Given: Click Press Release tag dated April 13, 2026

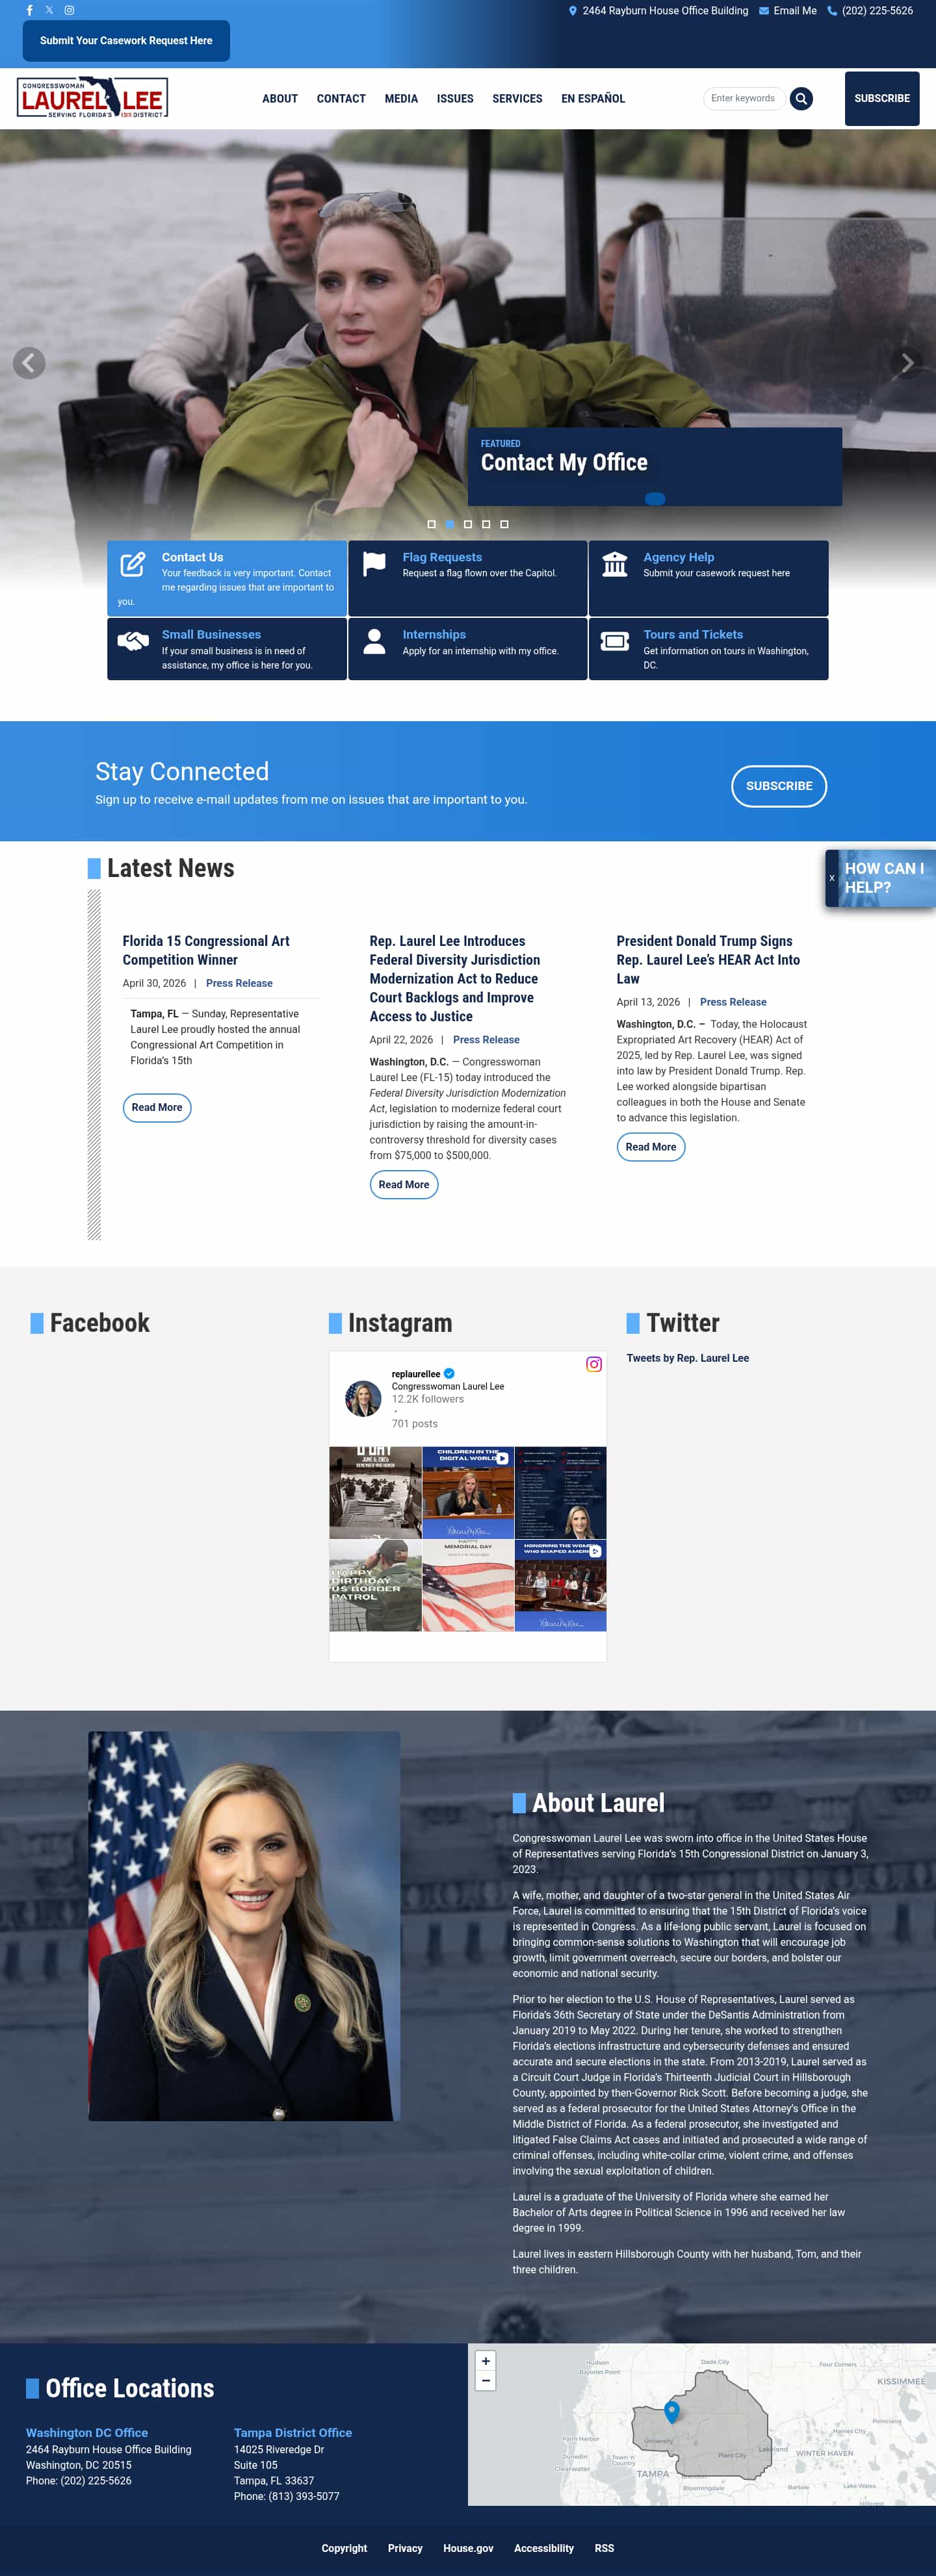Looking at the screenshot, I should point(733,1002).
